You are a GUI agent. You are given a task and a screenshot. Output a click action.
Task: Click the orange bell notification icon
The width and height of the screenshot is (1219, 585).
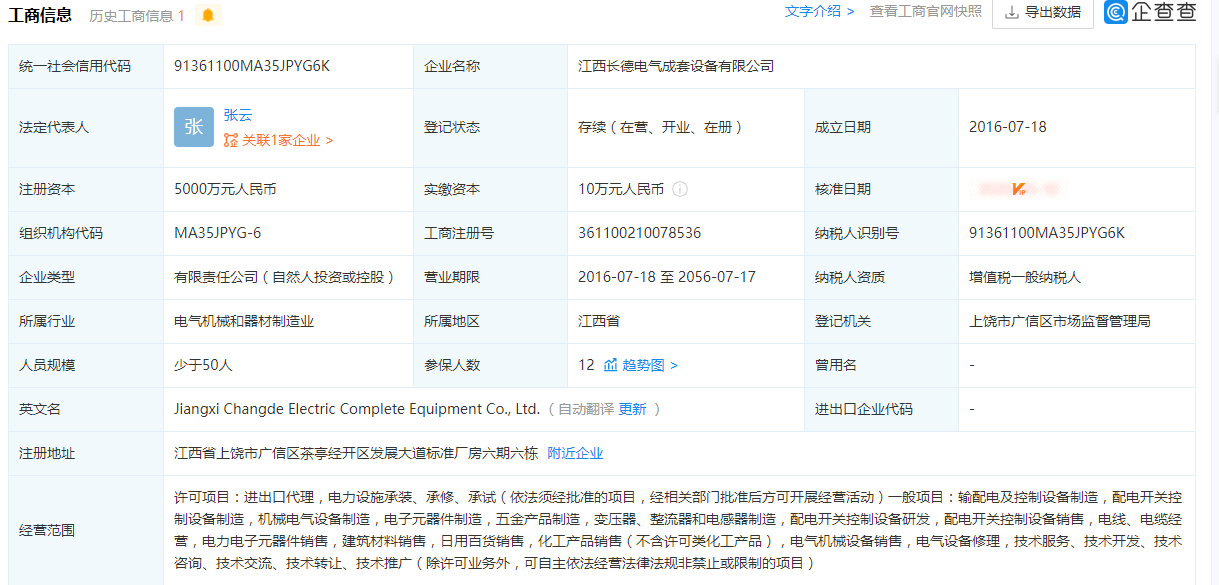(207, 15)
